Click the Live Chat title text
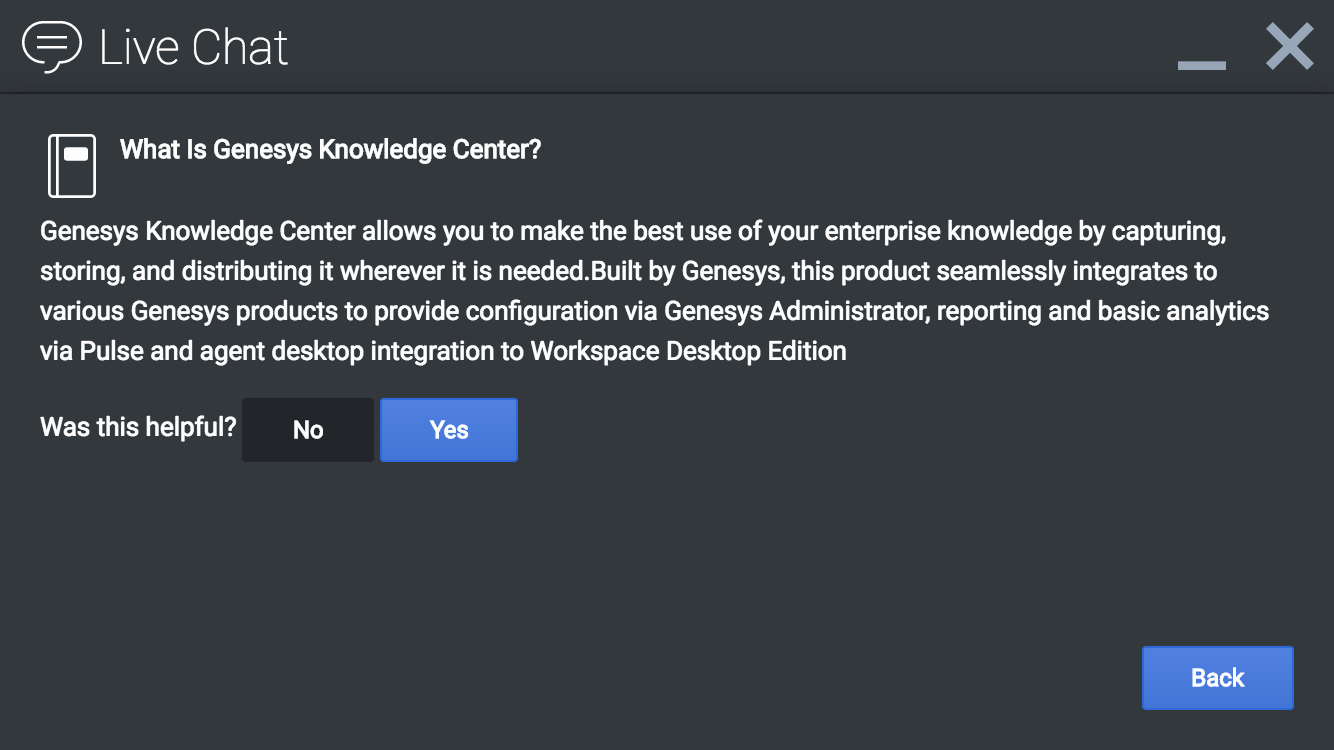Viewport: 1334px width, 750px height. tap(194, 48)
